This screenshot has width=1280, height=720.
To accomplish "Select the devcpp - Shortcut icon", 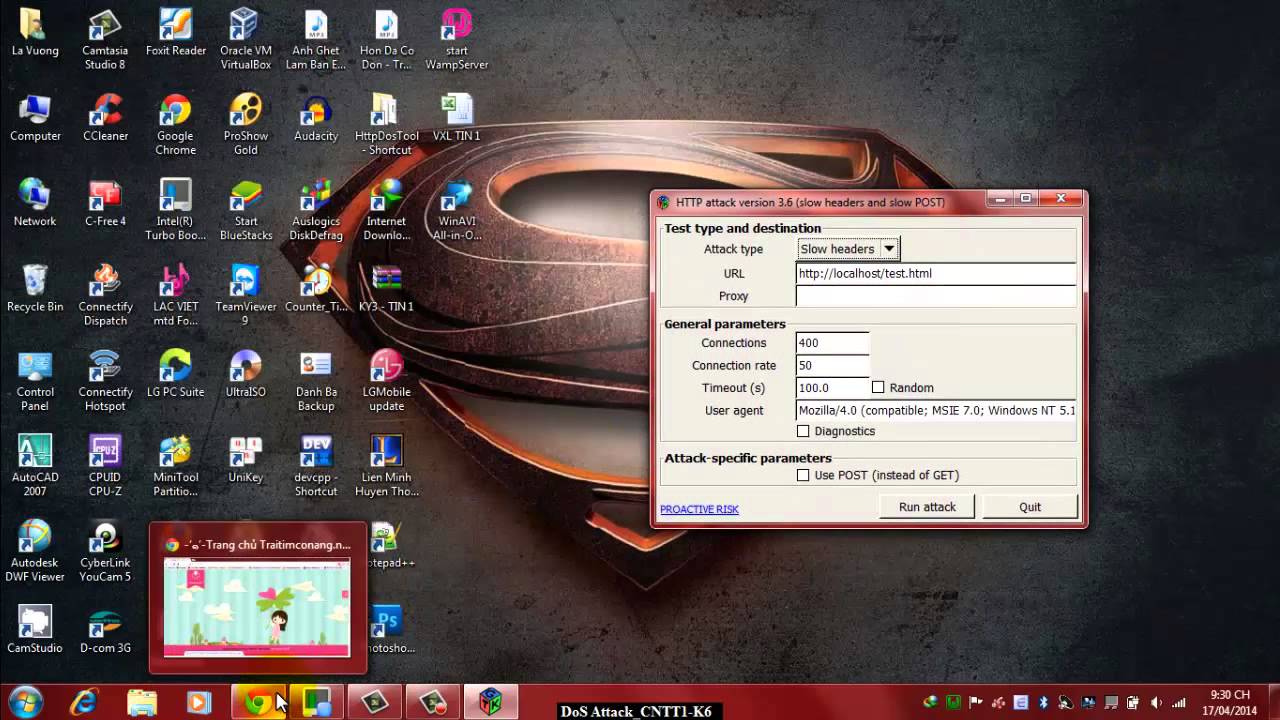I will (x=316, y=466).
